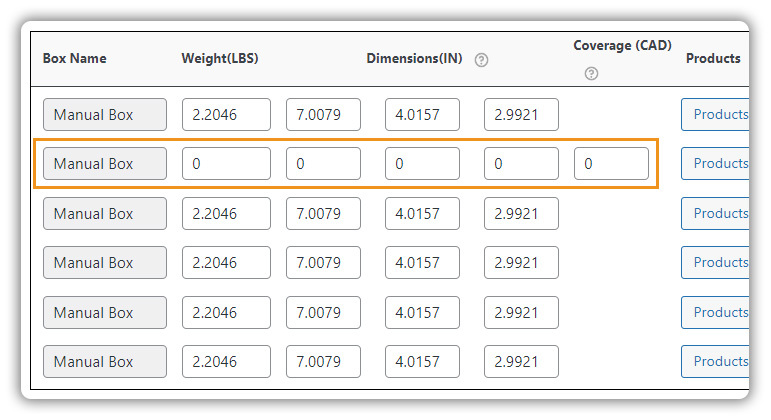Image resolution: width=771 pixels, height=420 pixels.
Task: Select the Weight(LBS) column header
Action: point(220,59)
